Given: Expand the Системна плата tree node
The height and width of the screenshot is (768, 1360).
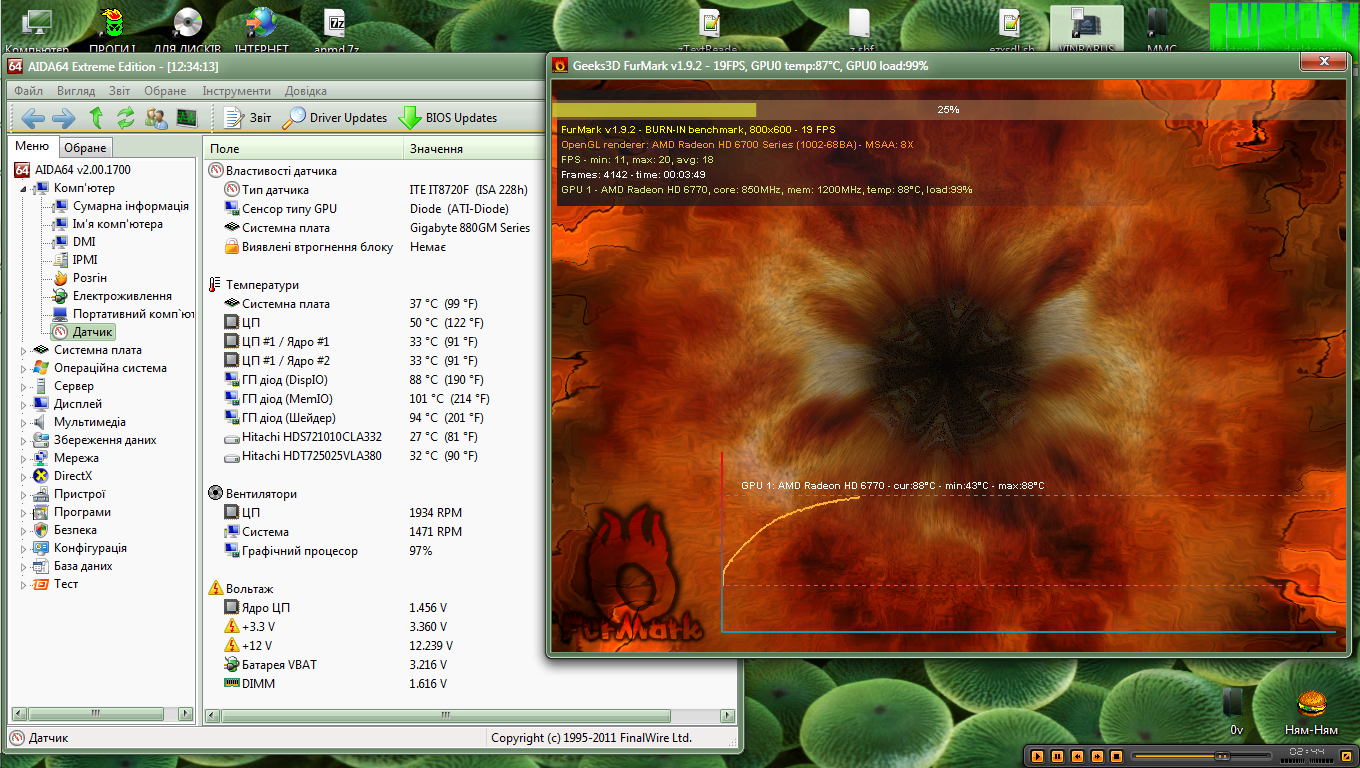Looking at the screenshot, I should 25,350.
